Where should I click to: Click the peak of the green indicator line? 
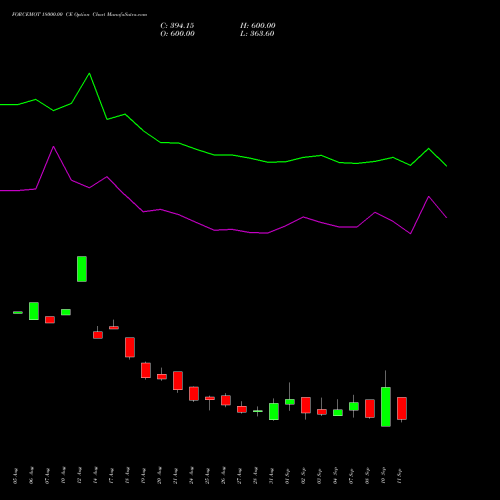coord(89,73)
